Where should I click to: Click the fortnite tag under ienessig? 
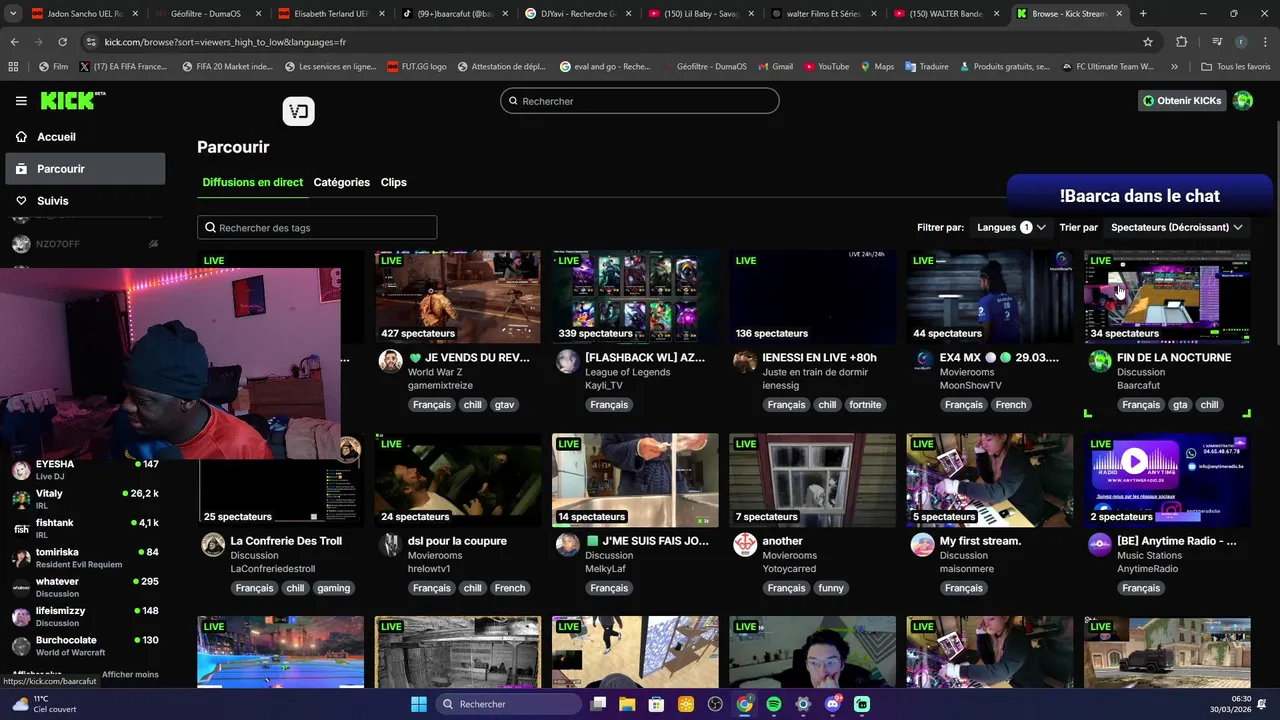point(865,405)
